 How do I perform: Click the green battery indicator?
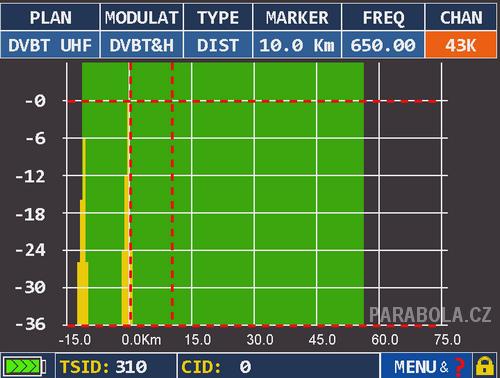(24, 367)
